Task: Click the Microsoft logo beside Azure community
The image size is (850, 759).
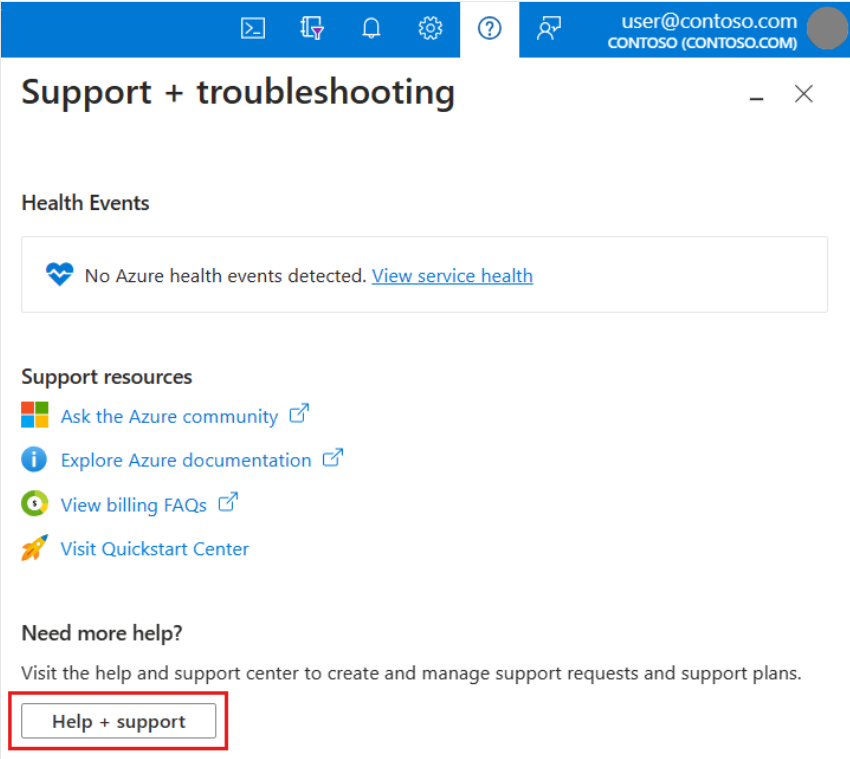Action: [35, 415]
